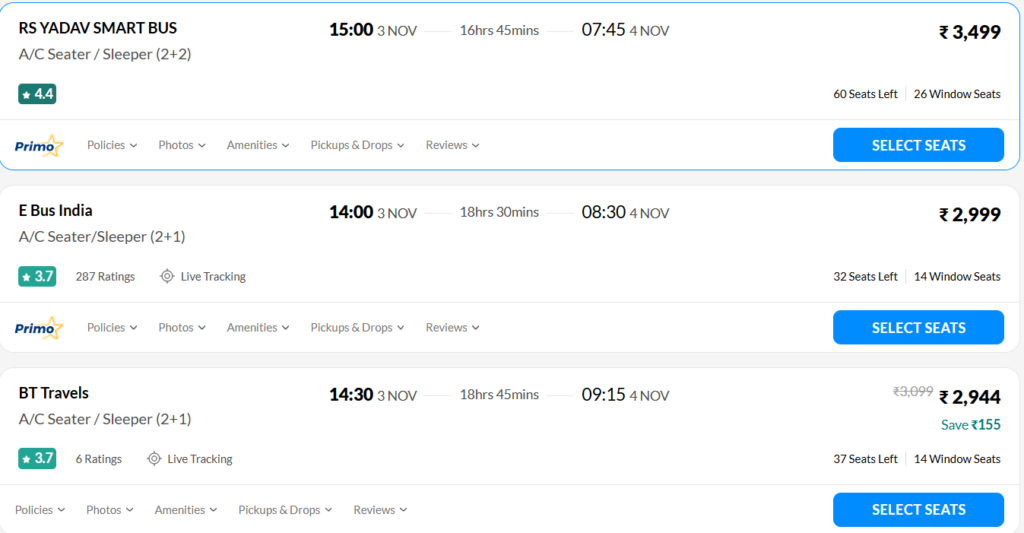Screen dimensions: 1024x533
Task: Open Reviews for BT Travels
Action: (x=380, y=510)
